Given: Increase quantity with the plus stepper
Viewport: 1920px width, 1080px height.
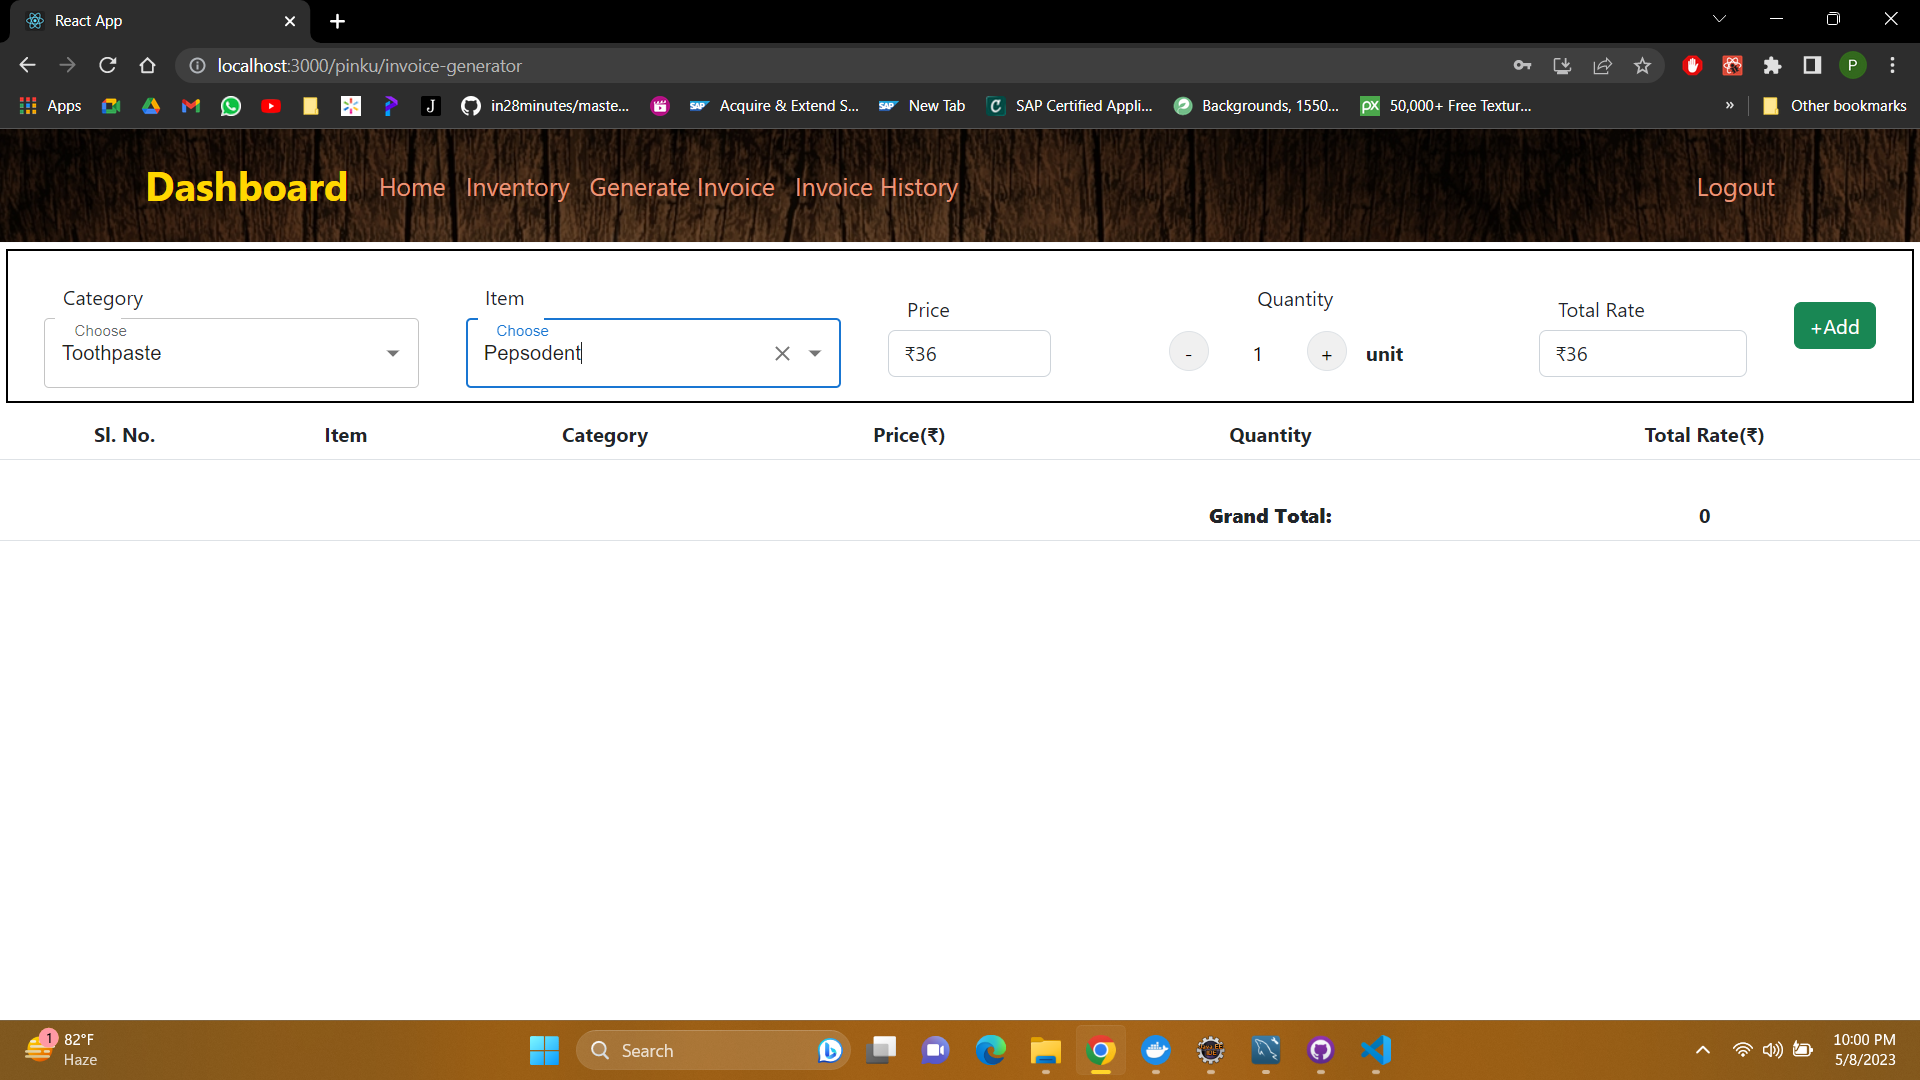Looking at the screenshot, I should pos(1326,352).
